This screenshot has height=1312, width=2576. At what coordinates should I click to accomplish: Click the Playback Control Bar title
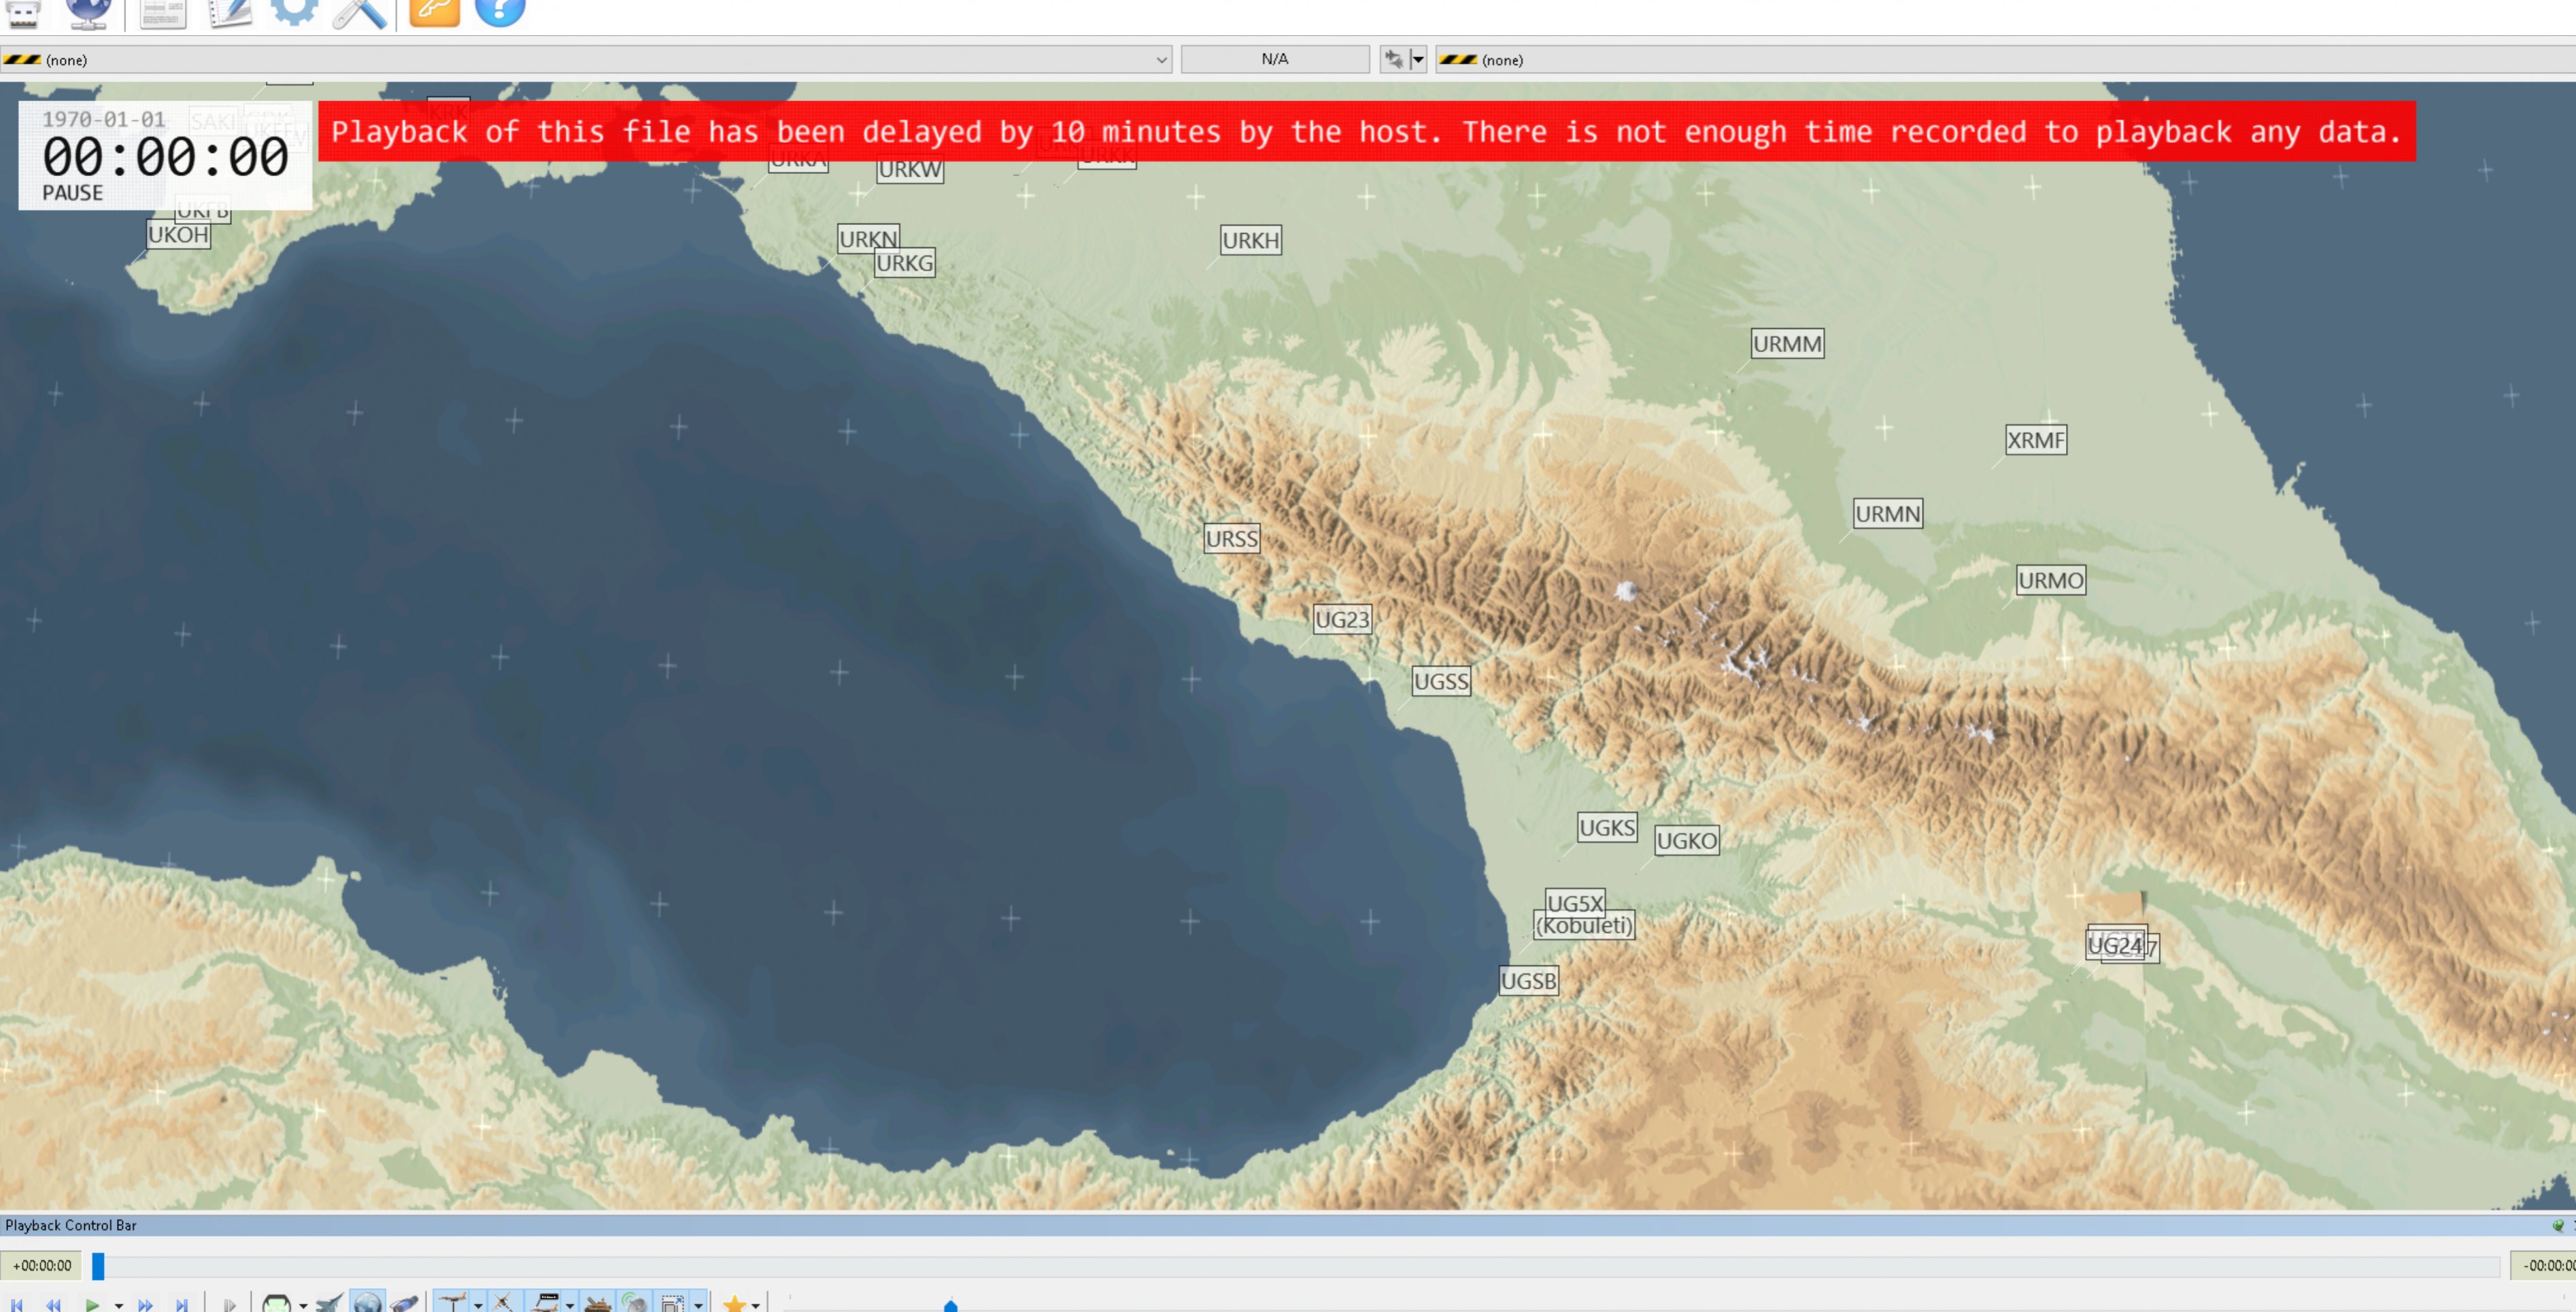[71, 1225]
